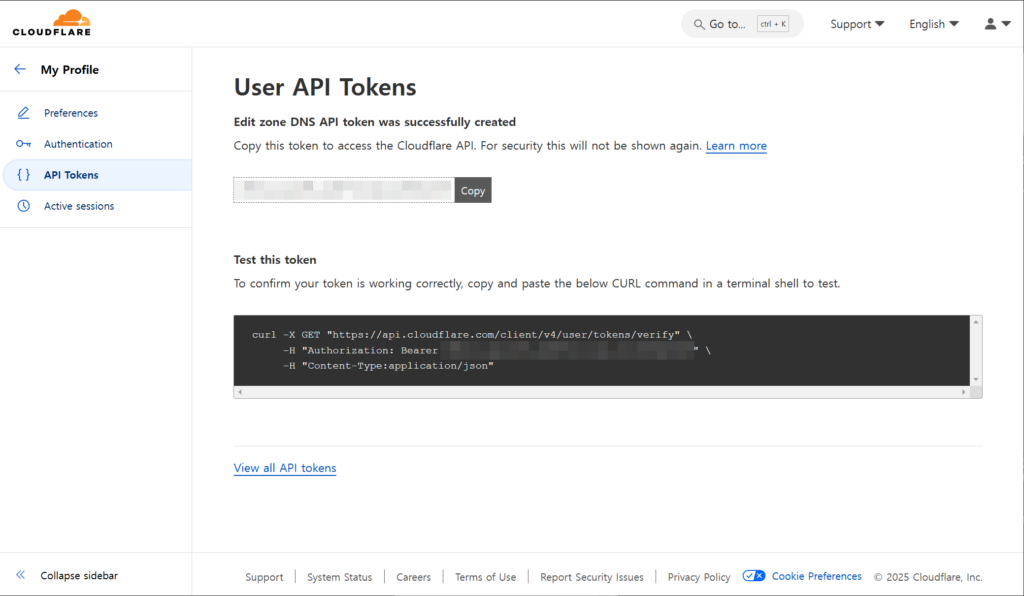
Task: Open the English language dropdown
Action: [x=933, y=24]
